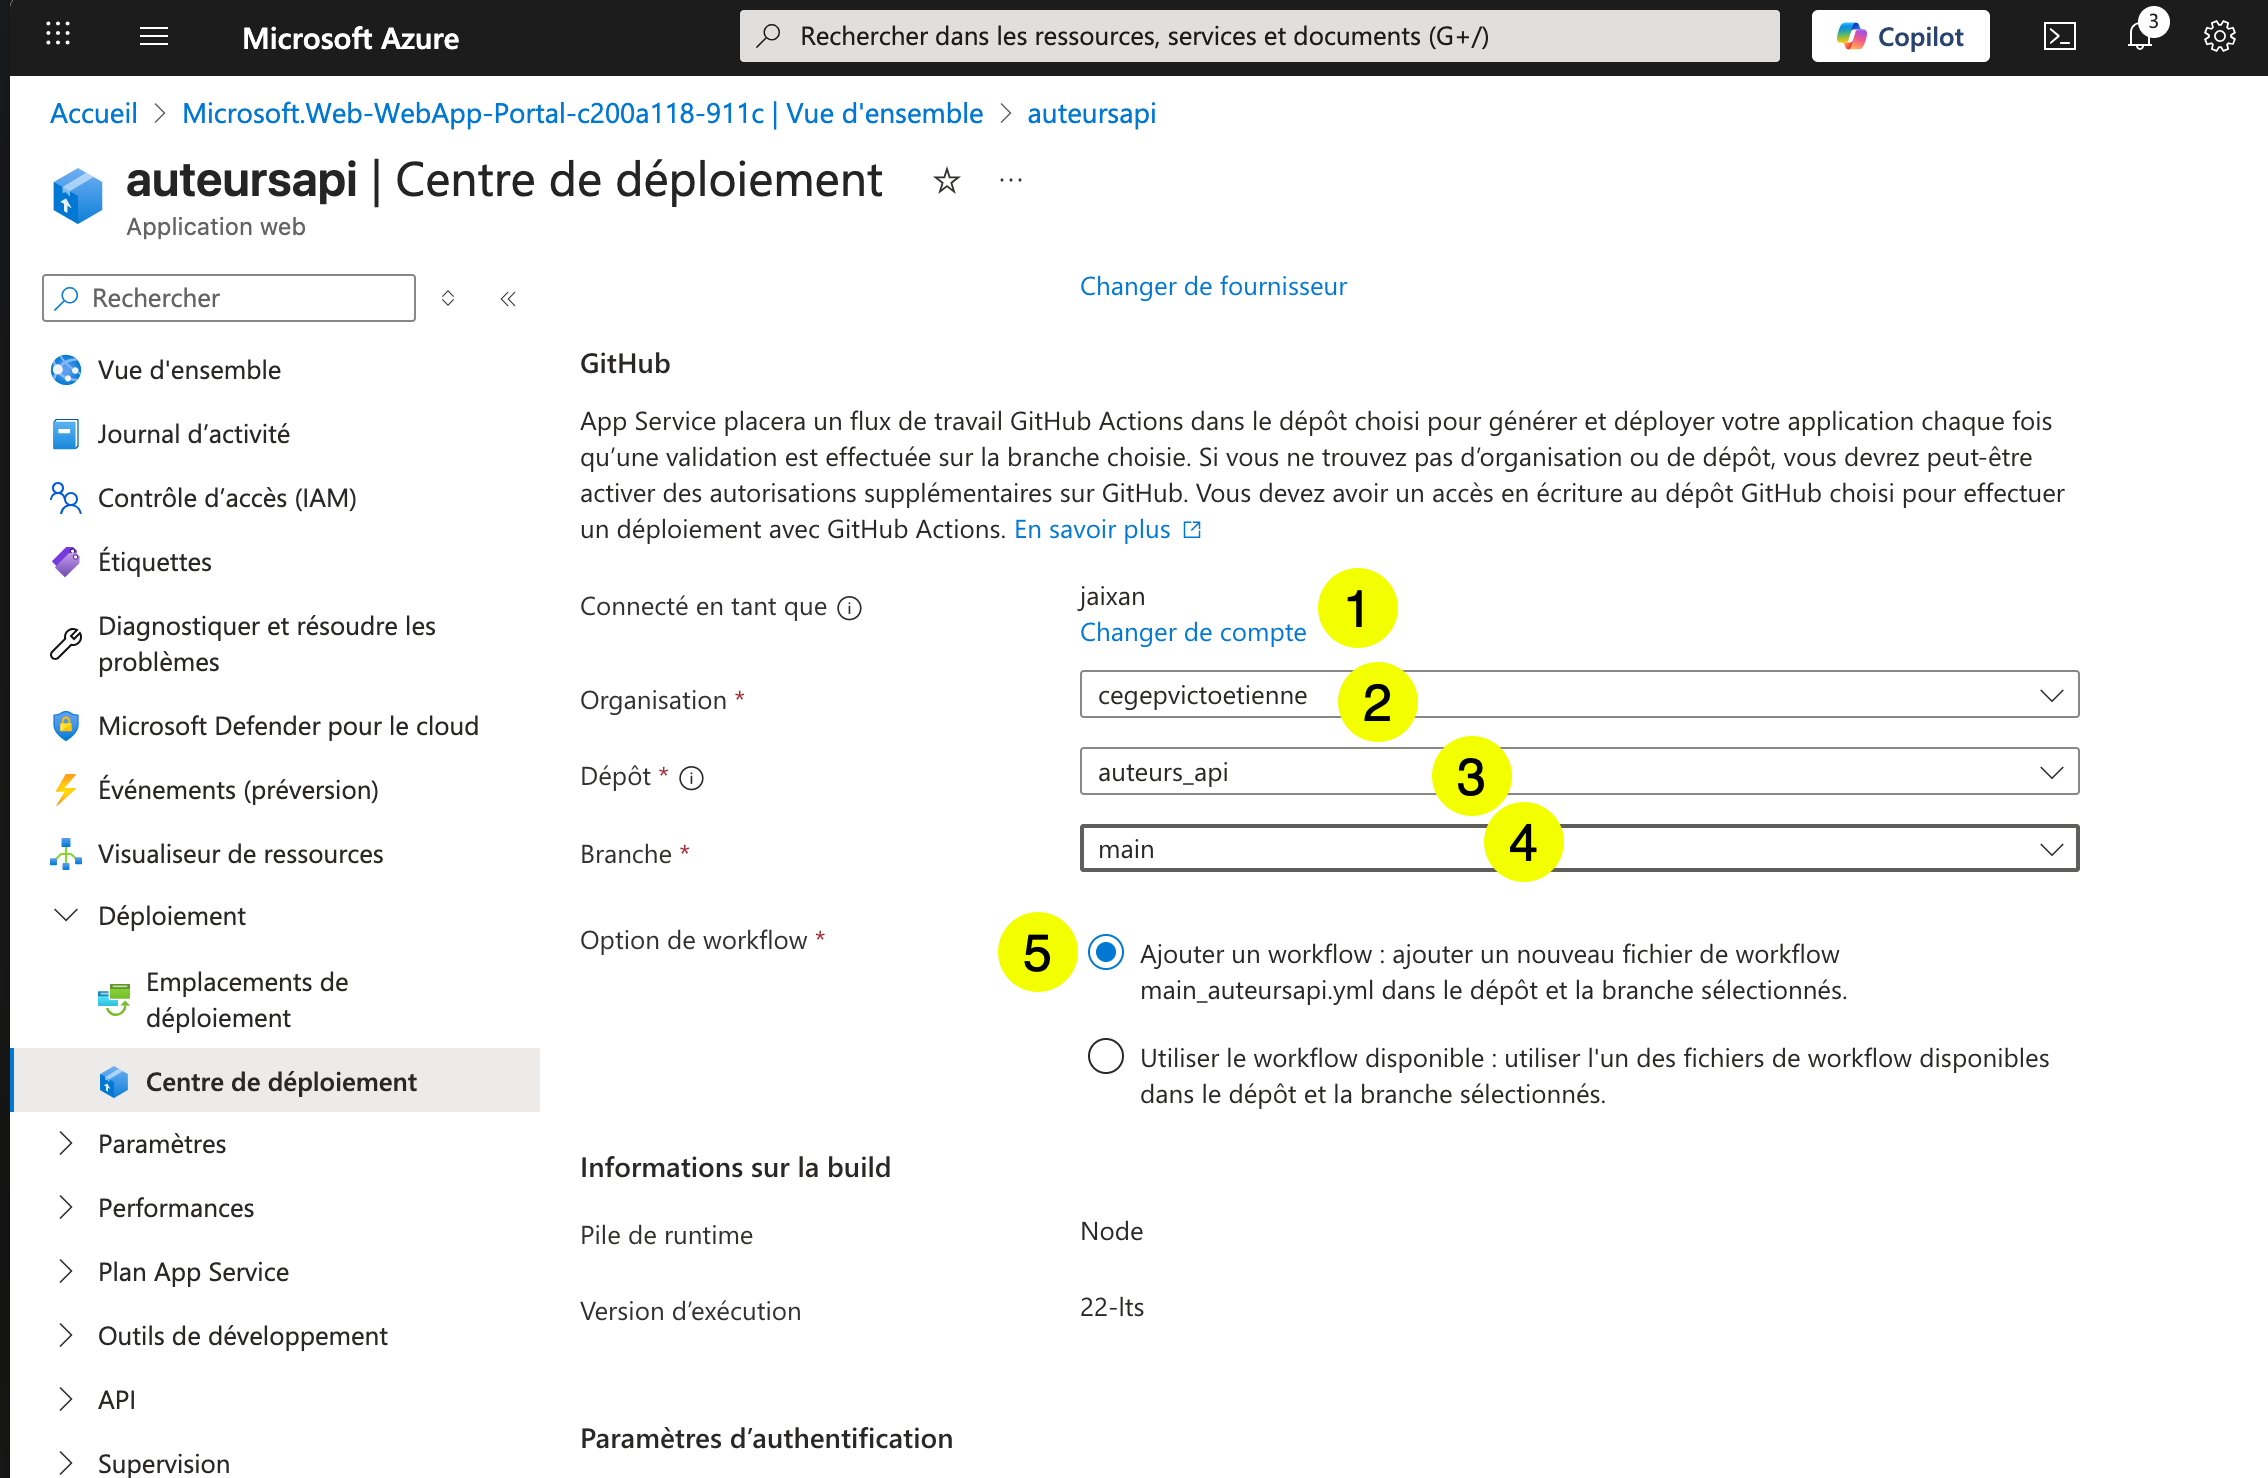Screen dimensions: 2268x1478
Task: Open the info tooltip beside Connecté en tant que
Action: 849,607
